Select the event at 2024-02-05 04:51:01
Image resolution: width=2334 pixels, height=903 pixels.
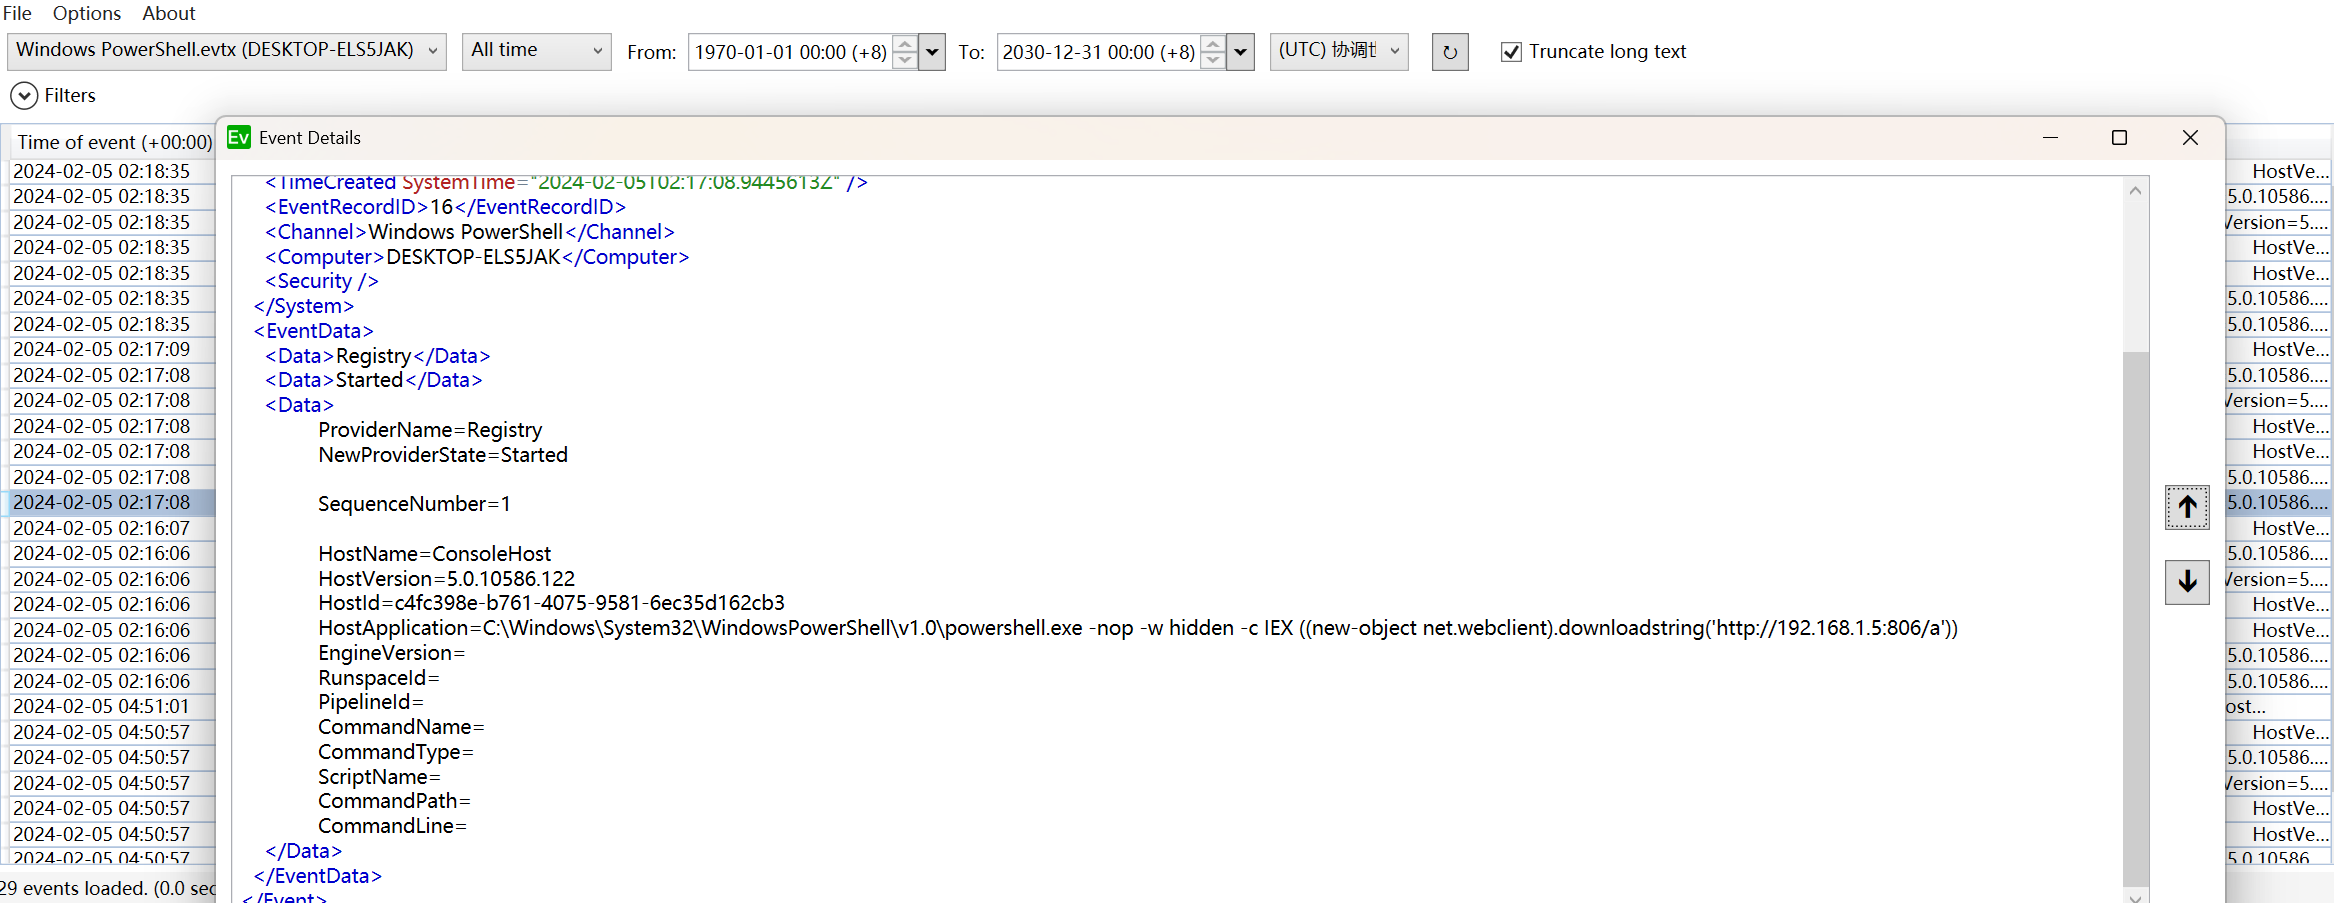click(x=102, y=706)
